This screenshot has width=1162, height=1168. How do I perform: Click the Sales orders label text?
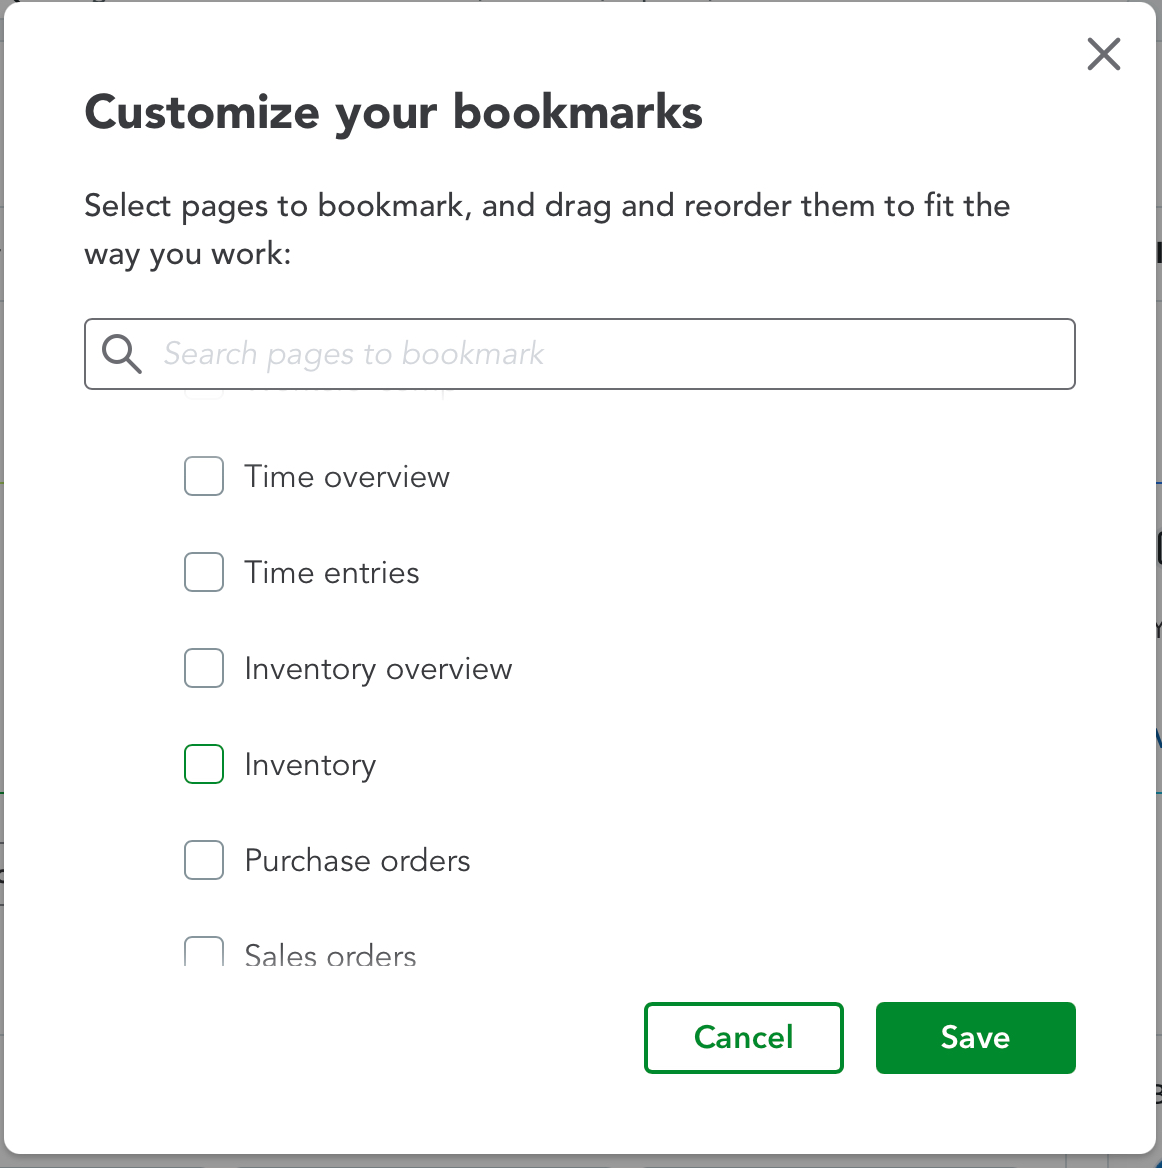pos(330,955)
